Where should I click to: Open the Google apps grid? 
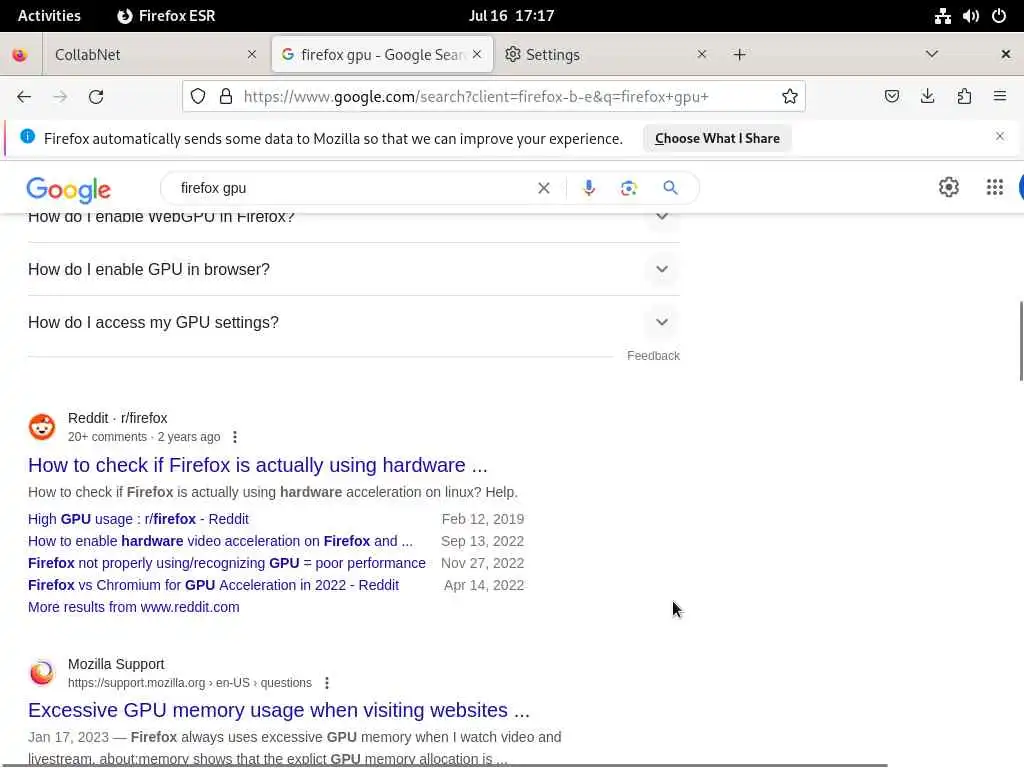(x=995, y=187)
